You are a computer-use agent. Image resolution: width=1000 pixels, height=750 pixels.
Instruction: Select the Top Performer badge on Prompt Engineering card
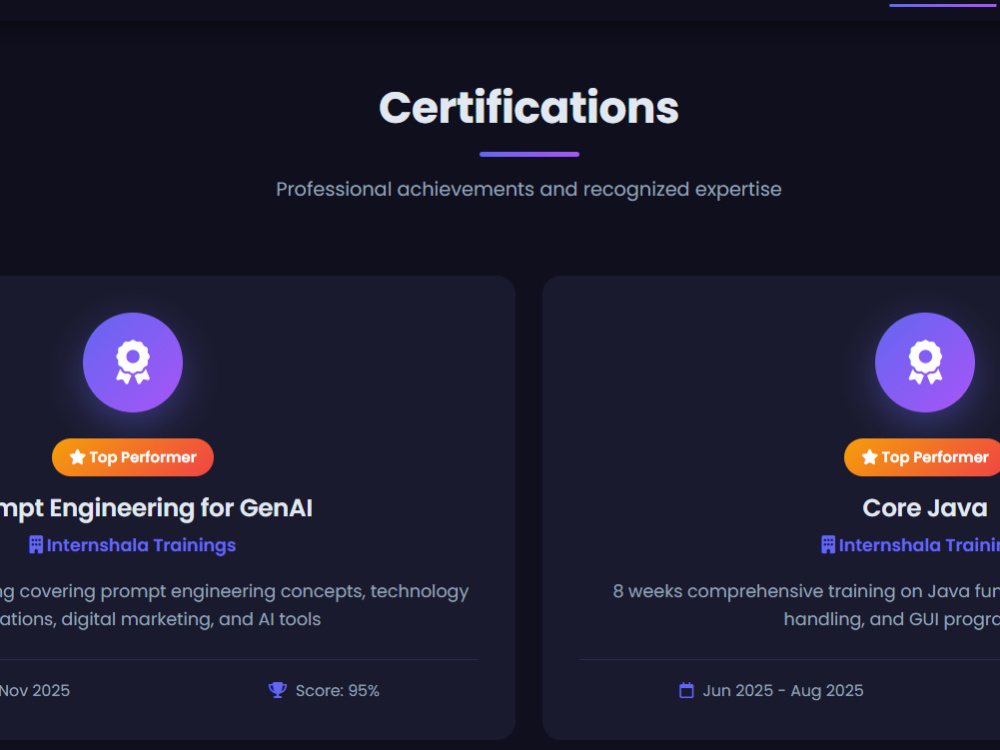pos(133,457)
